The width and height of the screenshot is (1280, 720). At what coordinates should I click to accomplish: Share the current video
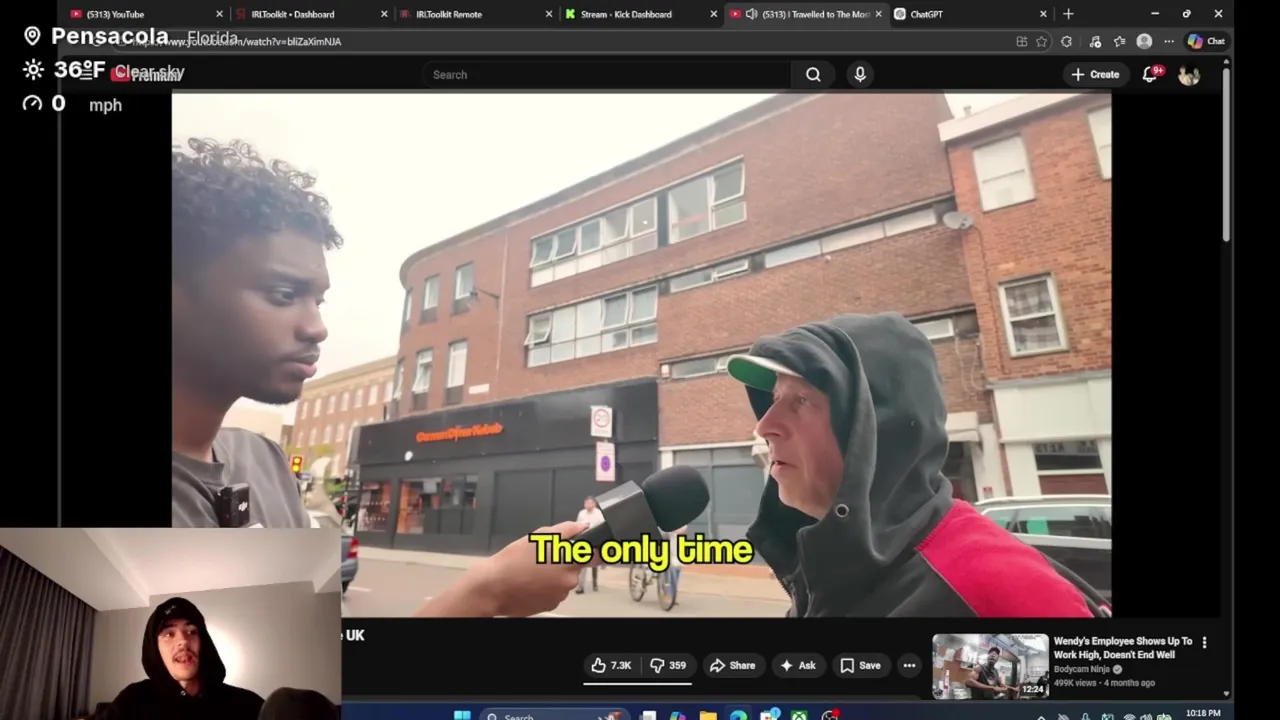click(733, 665)
